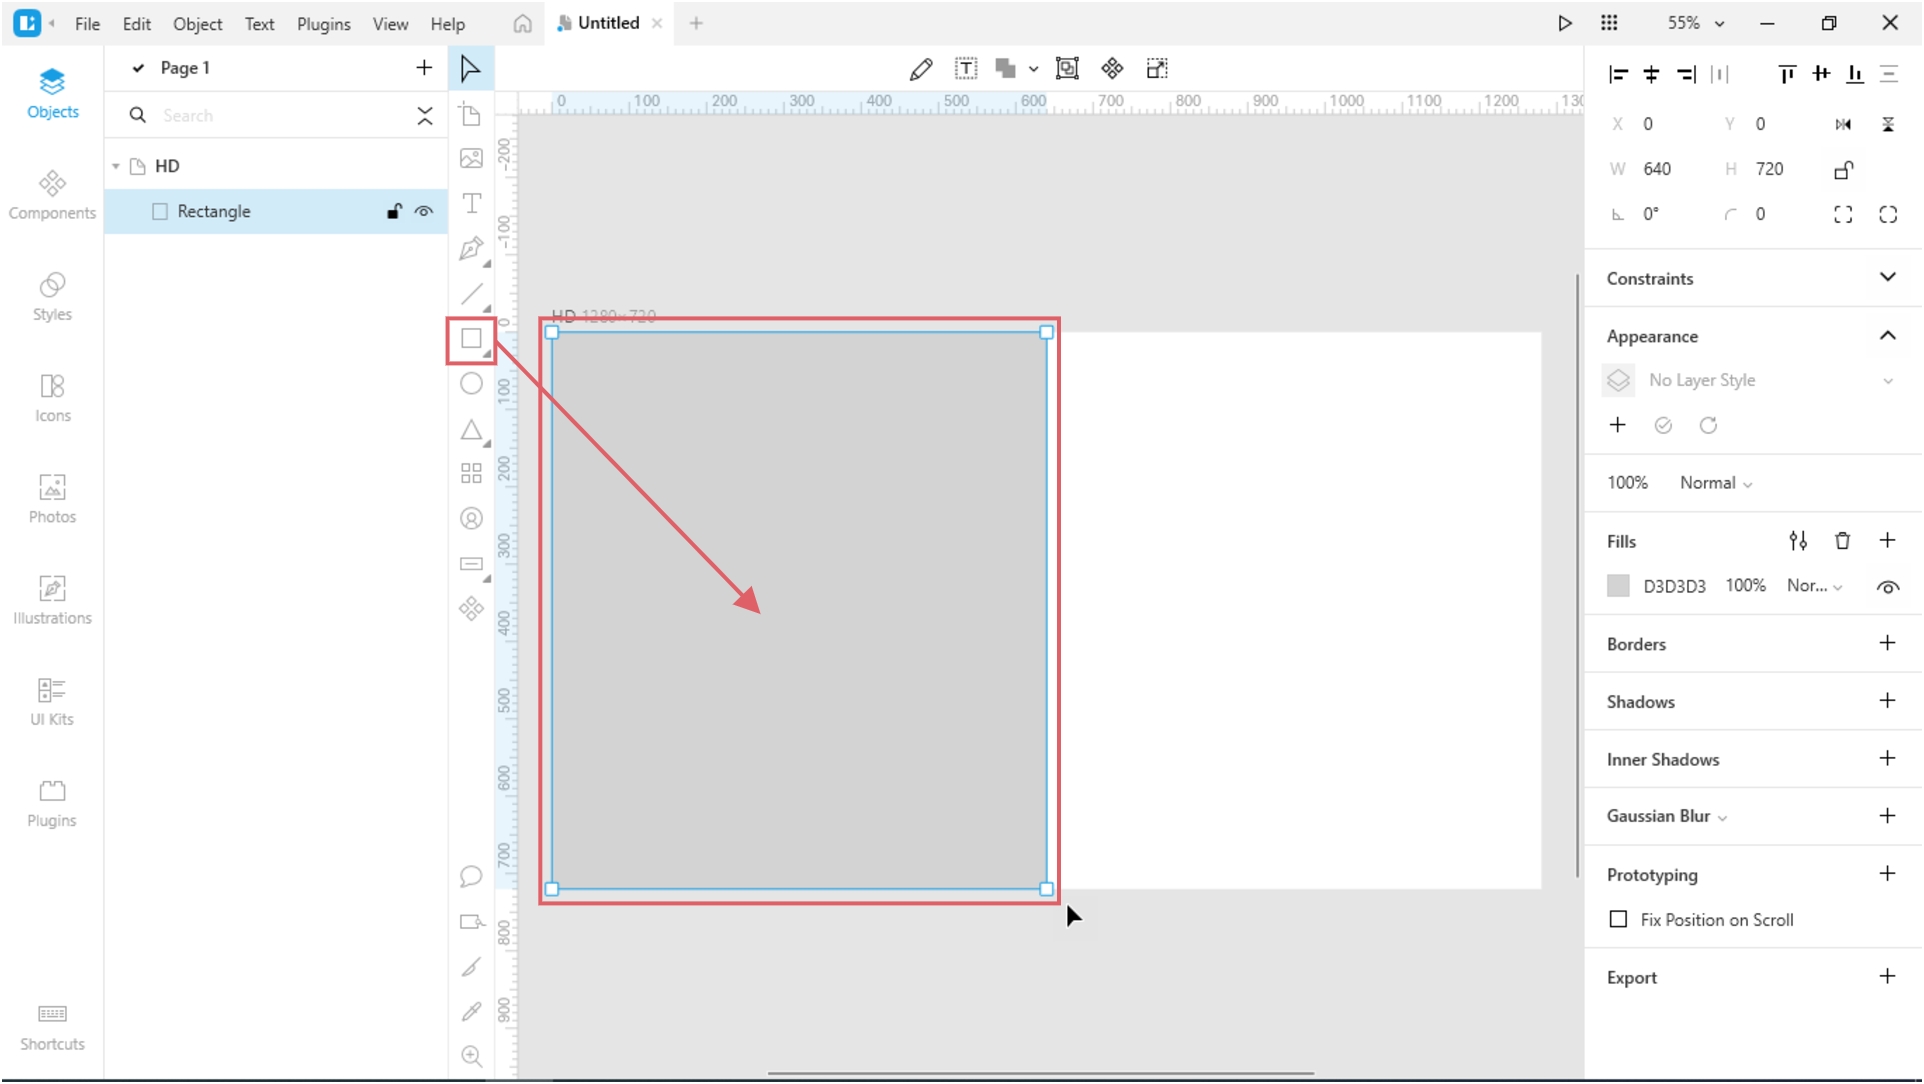This screenshot has height=1084, width=1924.
Task: Select the Move/Select arrow tool
Action: pos(470,68)
